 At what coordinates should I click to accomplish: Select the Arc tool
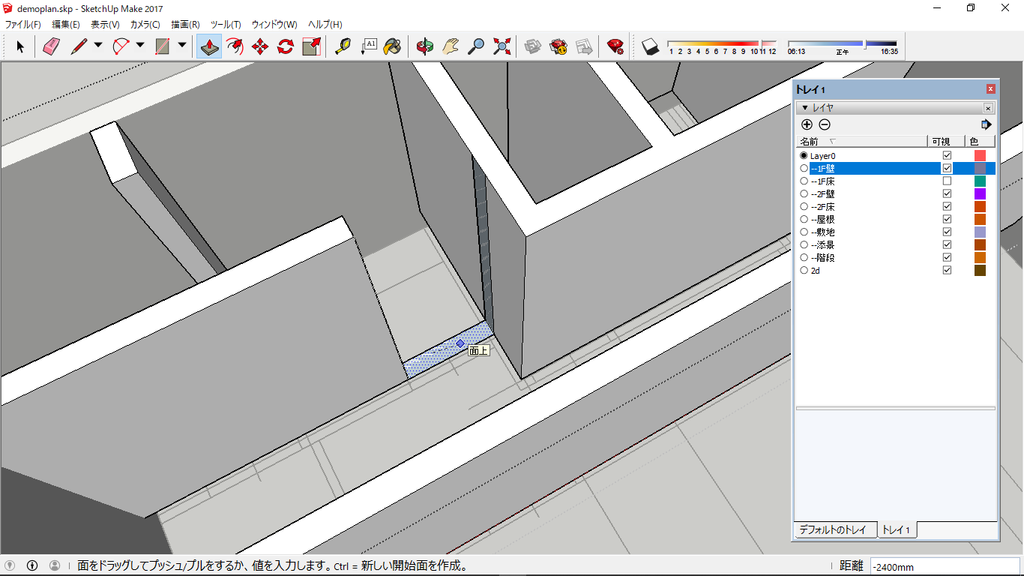click(121, 46)
